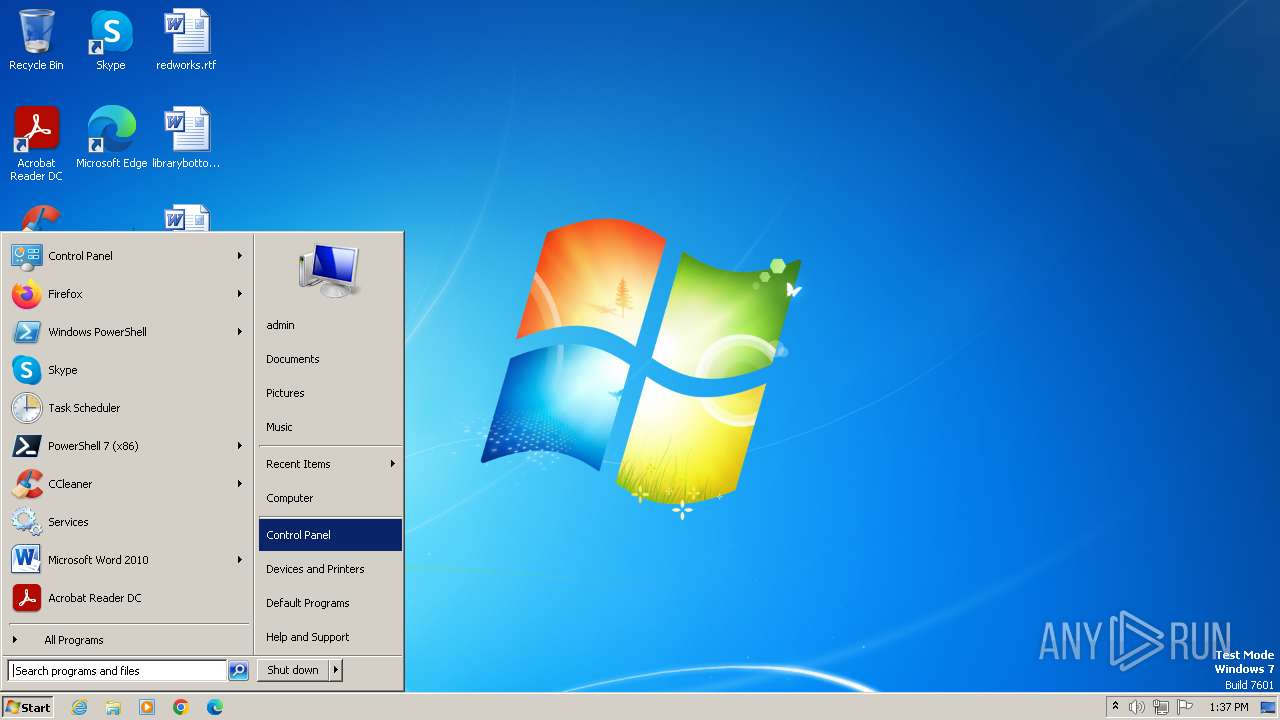Open Music from Start menu
Image resolution: width=1280 pixels, height=720 pixels.
pos(330,427)
